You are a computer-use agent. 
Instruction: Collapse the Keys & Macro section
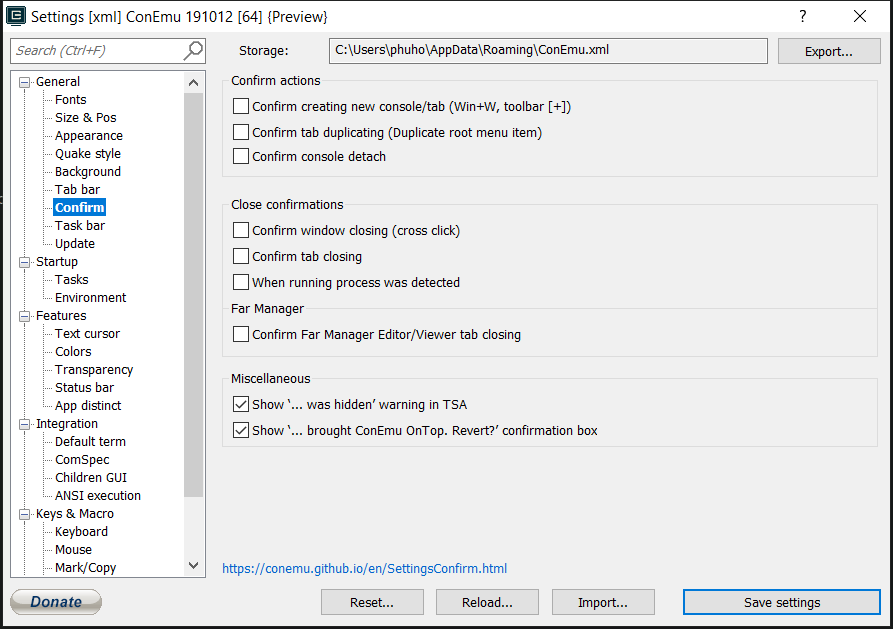tap(24, 513)
